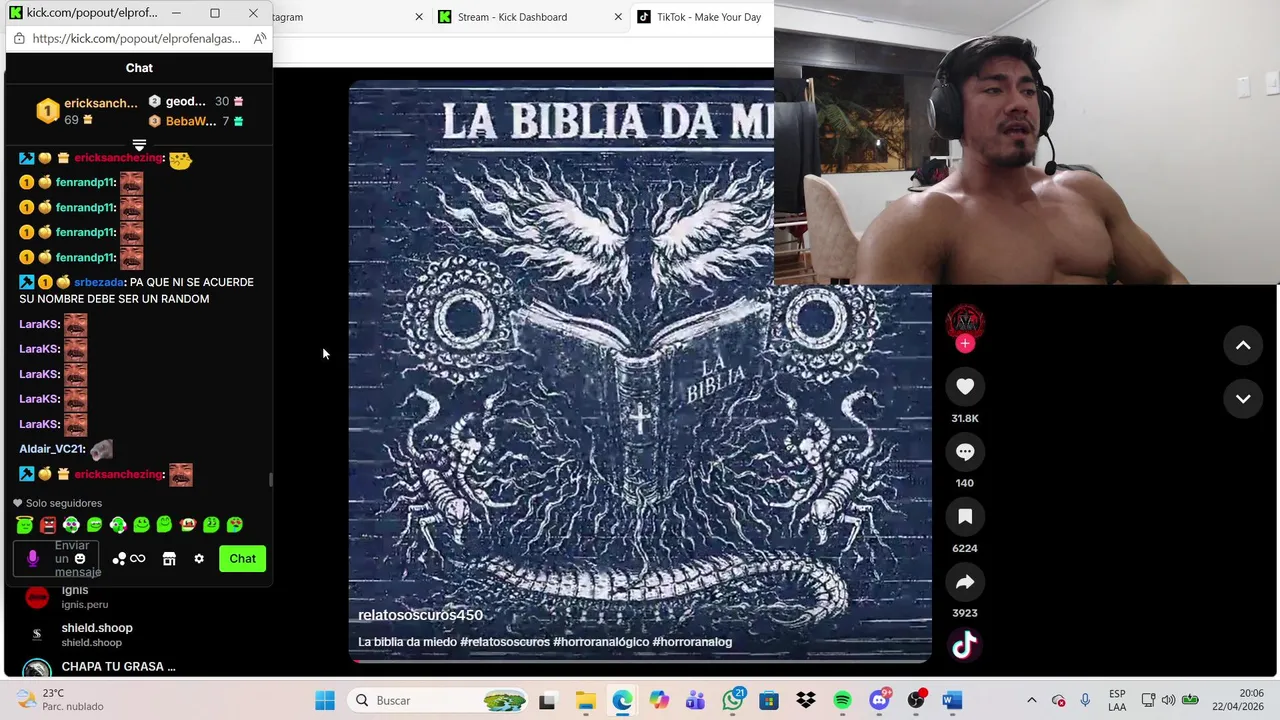
Task: Click the kick.com popout URL address bar
Action: pos(136,38)
